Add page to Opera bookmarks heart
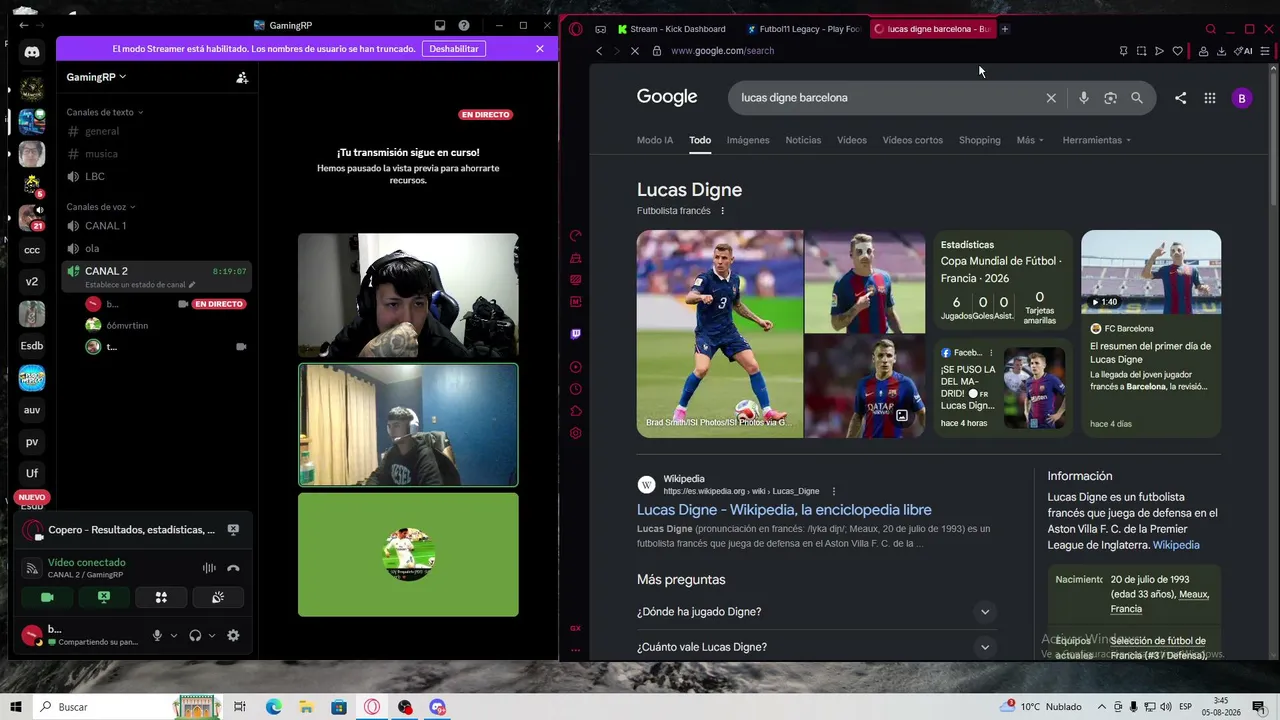Viewport: 1280px width, 720px height. pos(1178,51)
